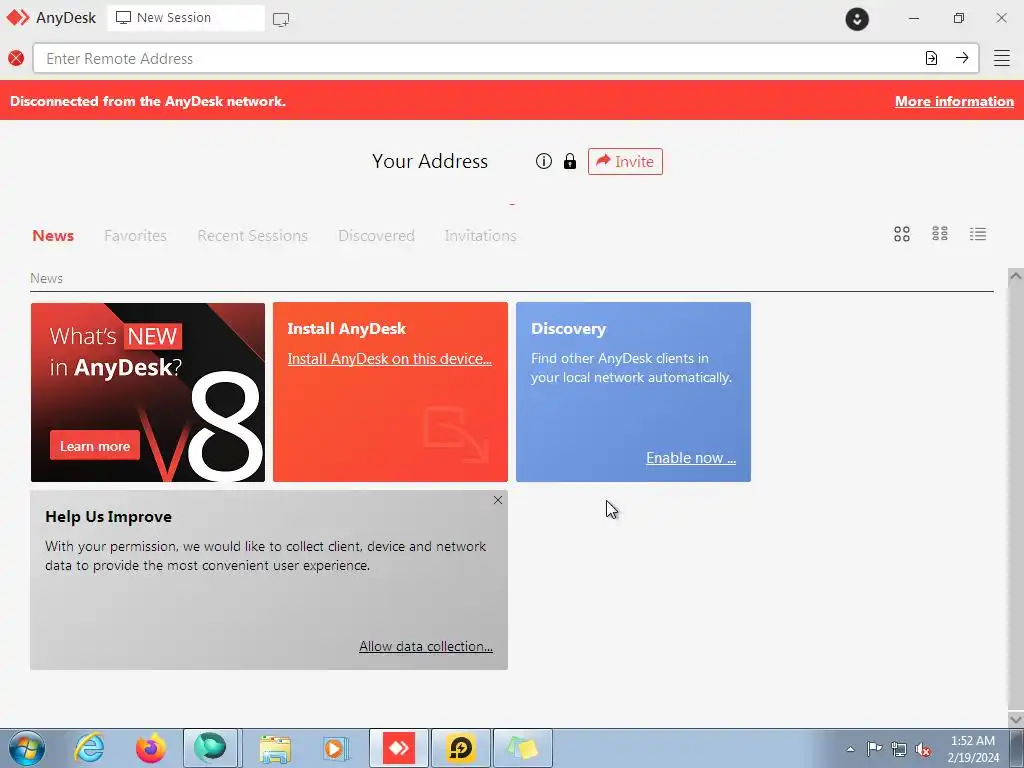This screenshot has height=768, width=1024.
Task: Switch to large tiles view
Action: coord(902,234)
